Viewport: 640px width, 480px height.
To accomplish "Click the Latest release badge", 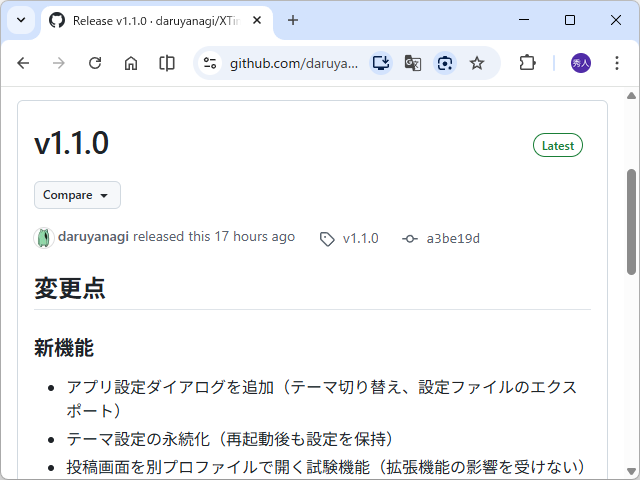I will click(558, 145).
